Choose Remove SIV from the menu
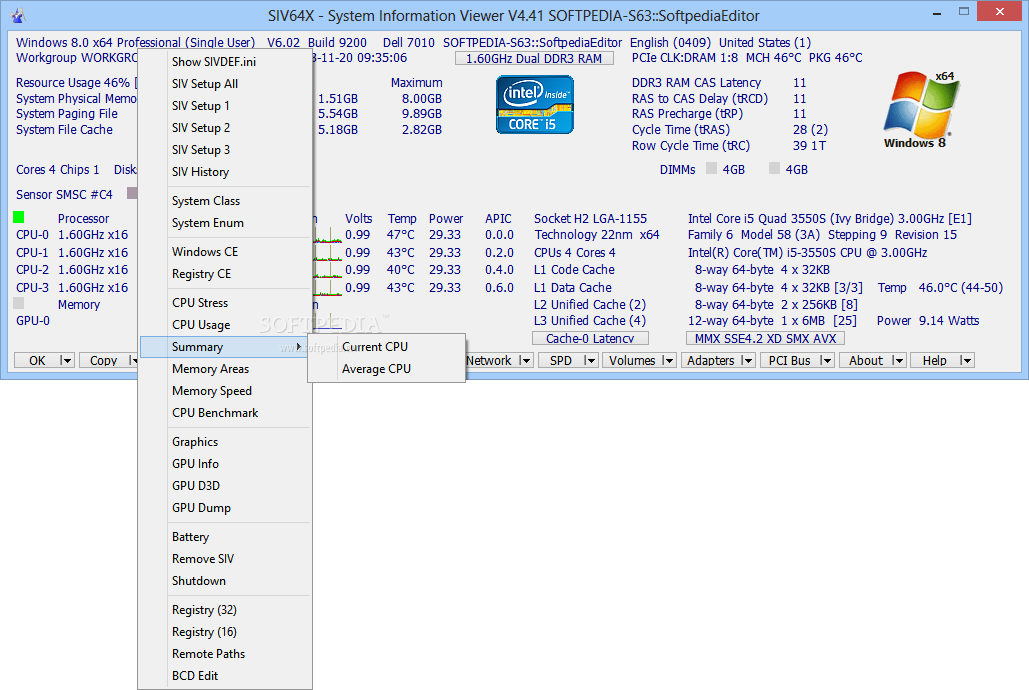 pos(225,559)
